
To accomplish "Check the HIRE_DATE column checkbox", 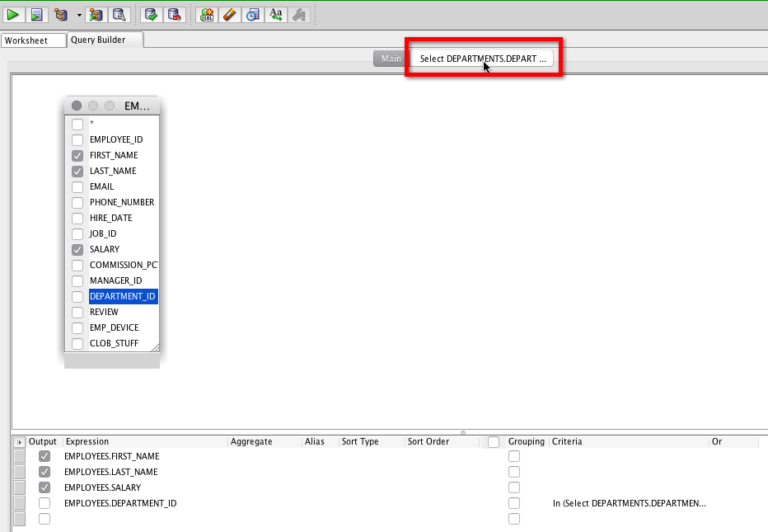I will pos(77,218).
